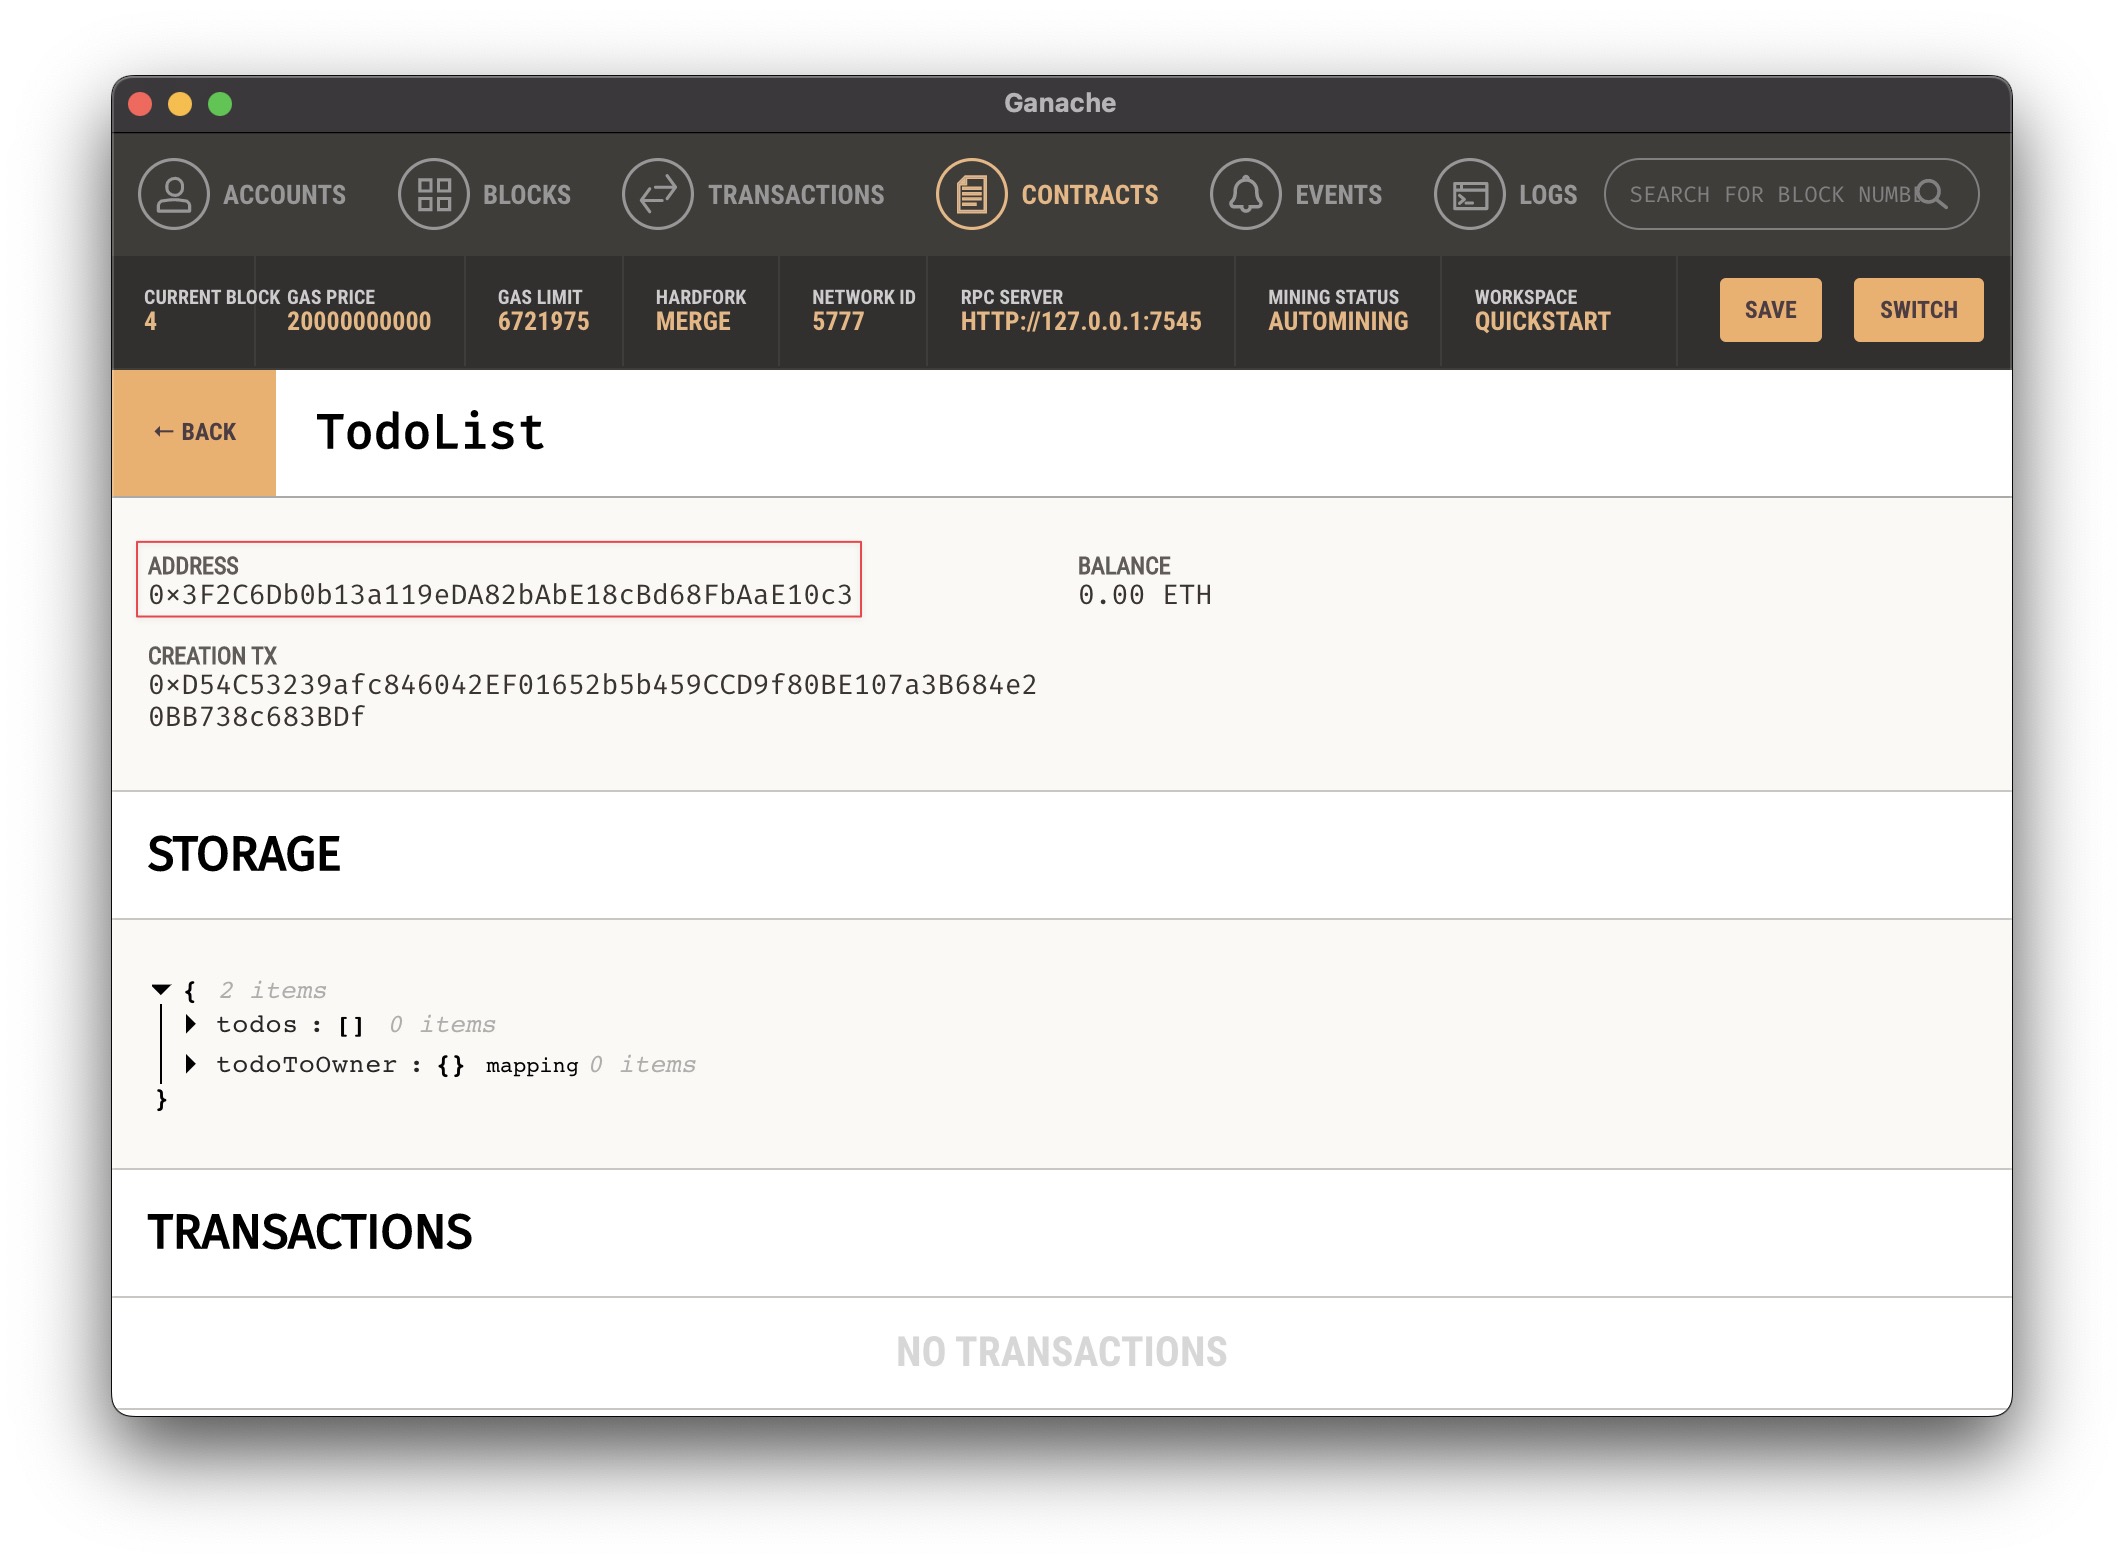
Task: Expand the todoToOwner mapping
Action: coord(191,1064)
